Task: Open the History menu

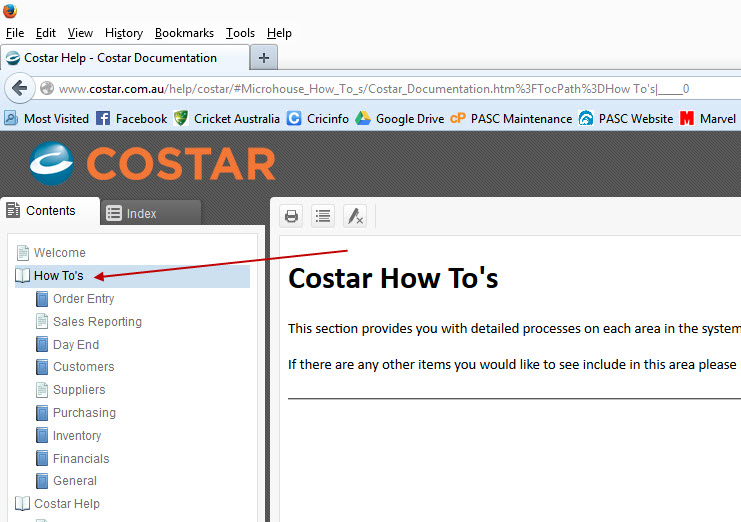Action: click(x=124, y=33)
